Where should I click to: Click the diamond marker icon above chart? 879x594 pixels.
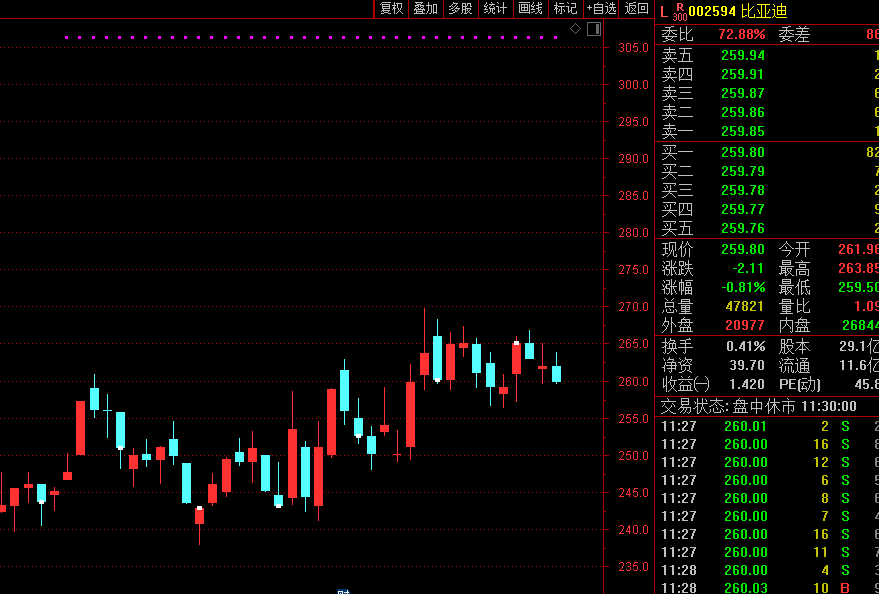[x=575, y=29]
